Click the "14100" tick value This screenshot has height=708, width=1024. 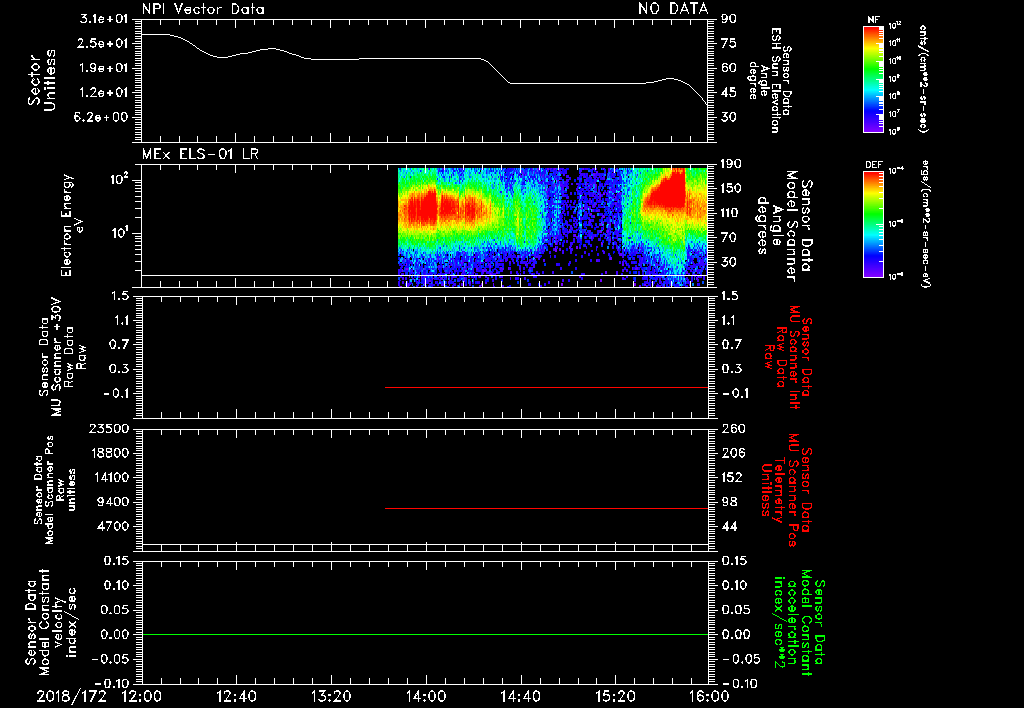pyautogui.click(x=109, y=477)
